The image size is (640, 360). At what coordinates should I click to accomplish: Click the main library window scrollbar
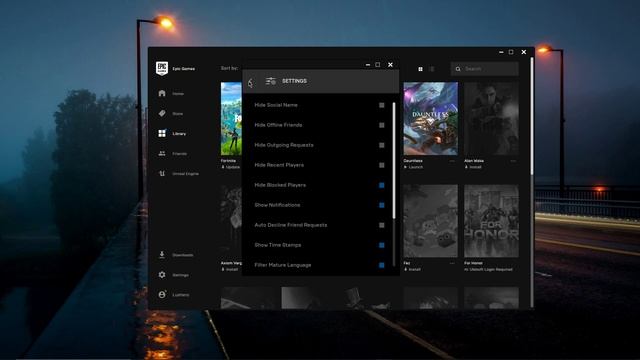pos(531,116)
